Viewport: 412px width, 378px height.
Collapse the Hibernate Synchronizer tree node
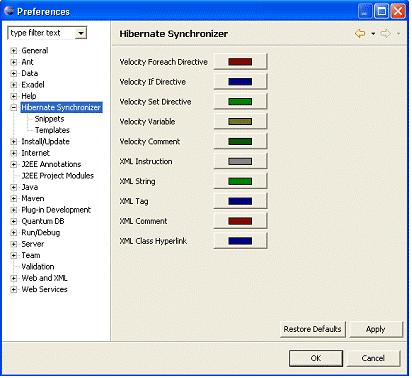(x=14, y=108)
